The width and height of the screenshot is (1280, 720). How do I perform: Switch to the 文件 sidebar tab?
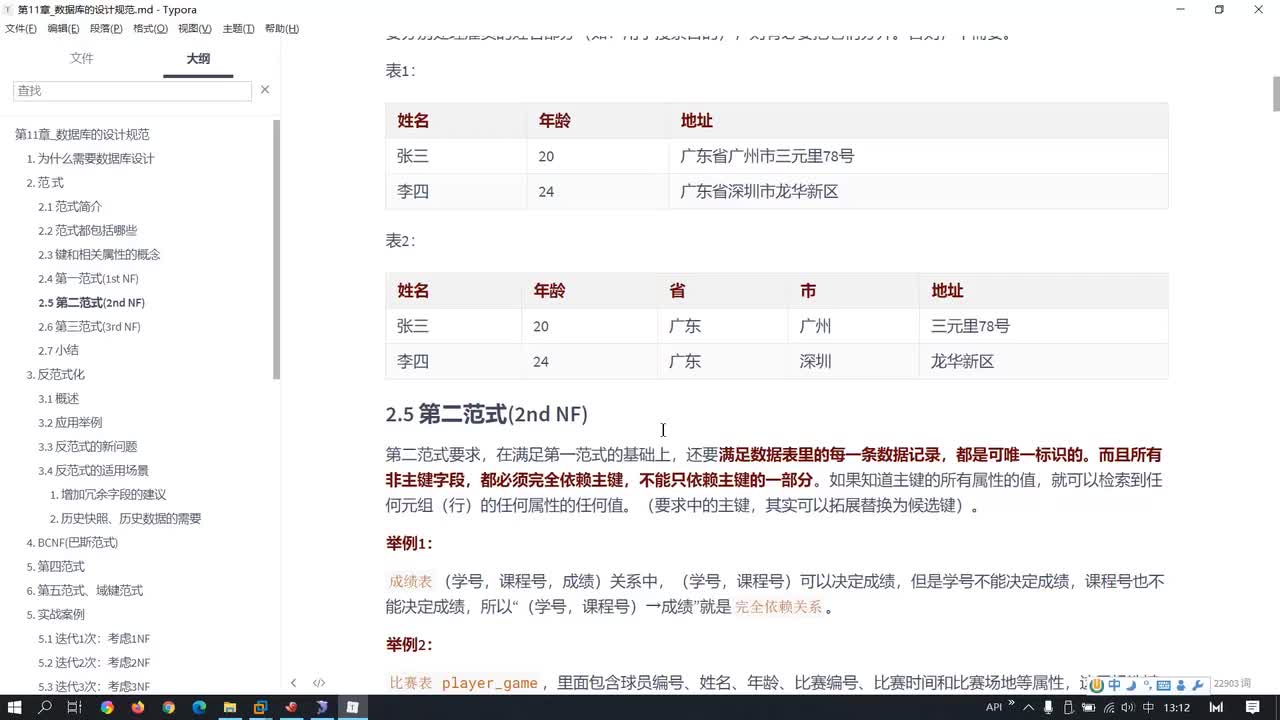point(82,59)
